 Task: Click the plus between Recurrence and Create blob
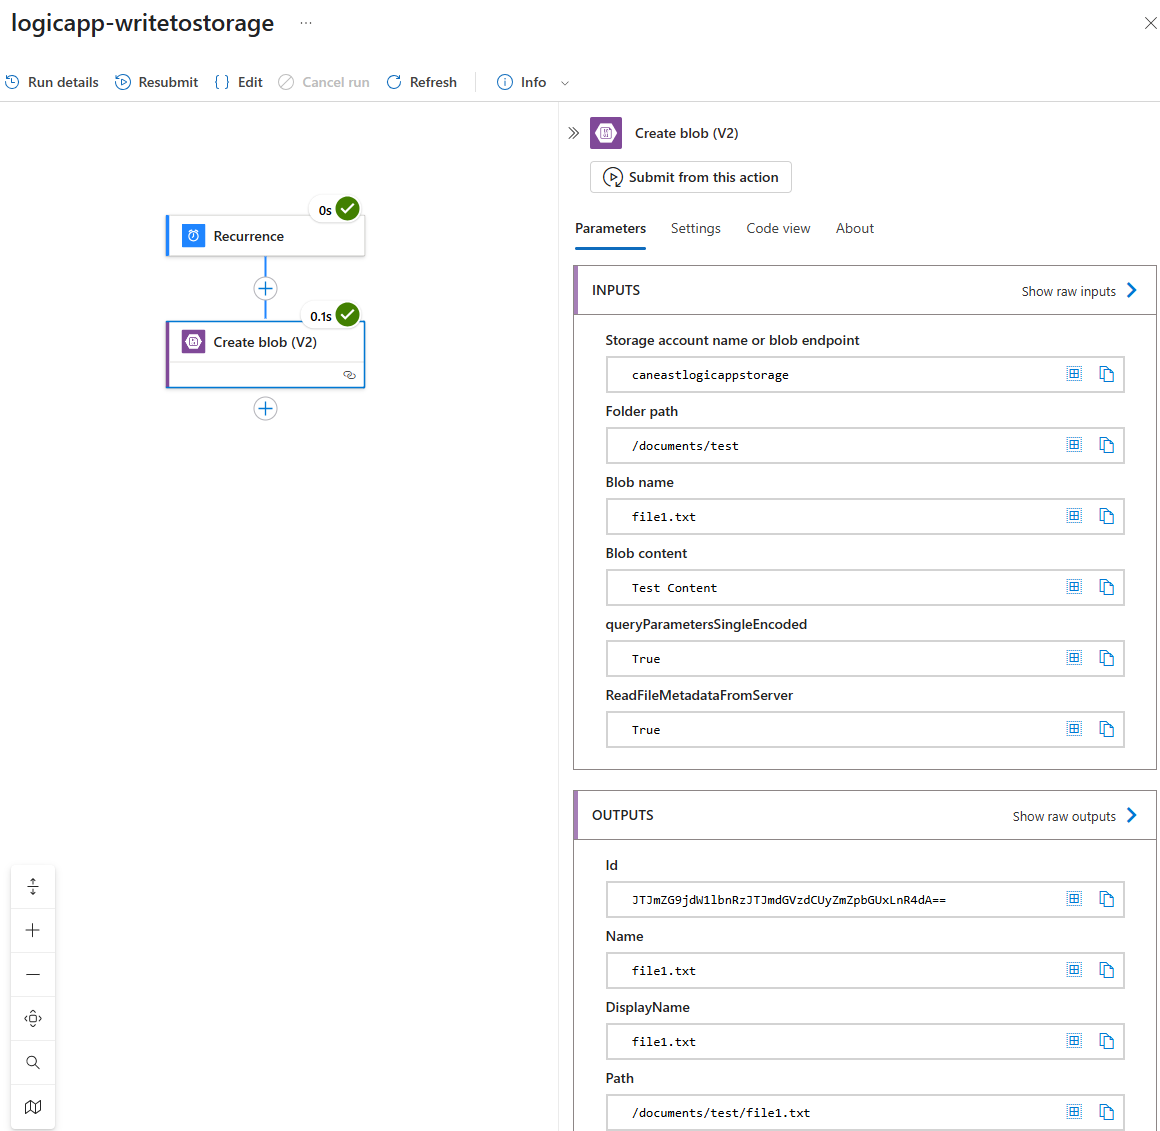click(x=265, y=289)
